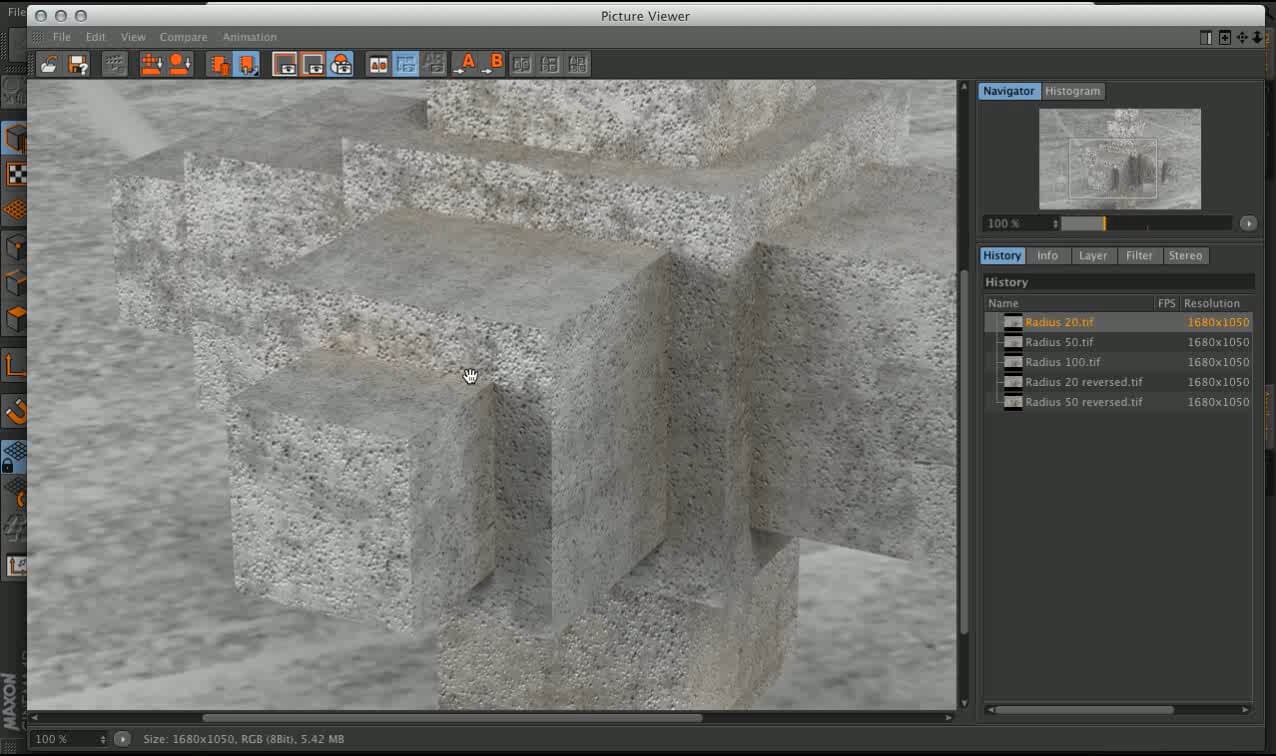Click the Save As floppy disk icon
Viewport: 1276px width, 756px height.
pyautogui.click(x=78, y=65)
